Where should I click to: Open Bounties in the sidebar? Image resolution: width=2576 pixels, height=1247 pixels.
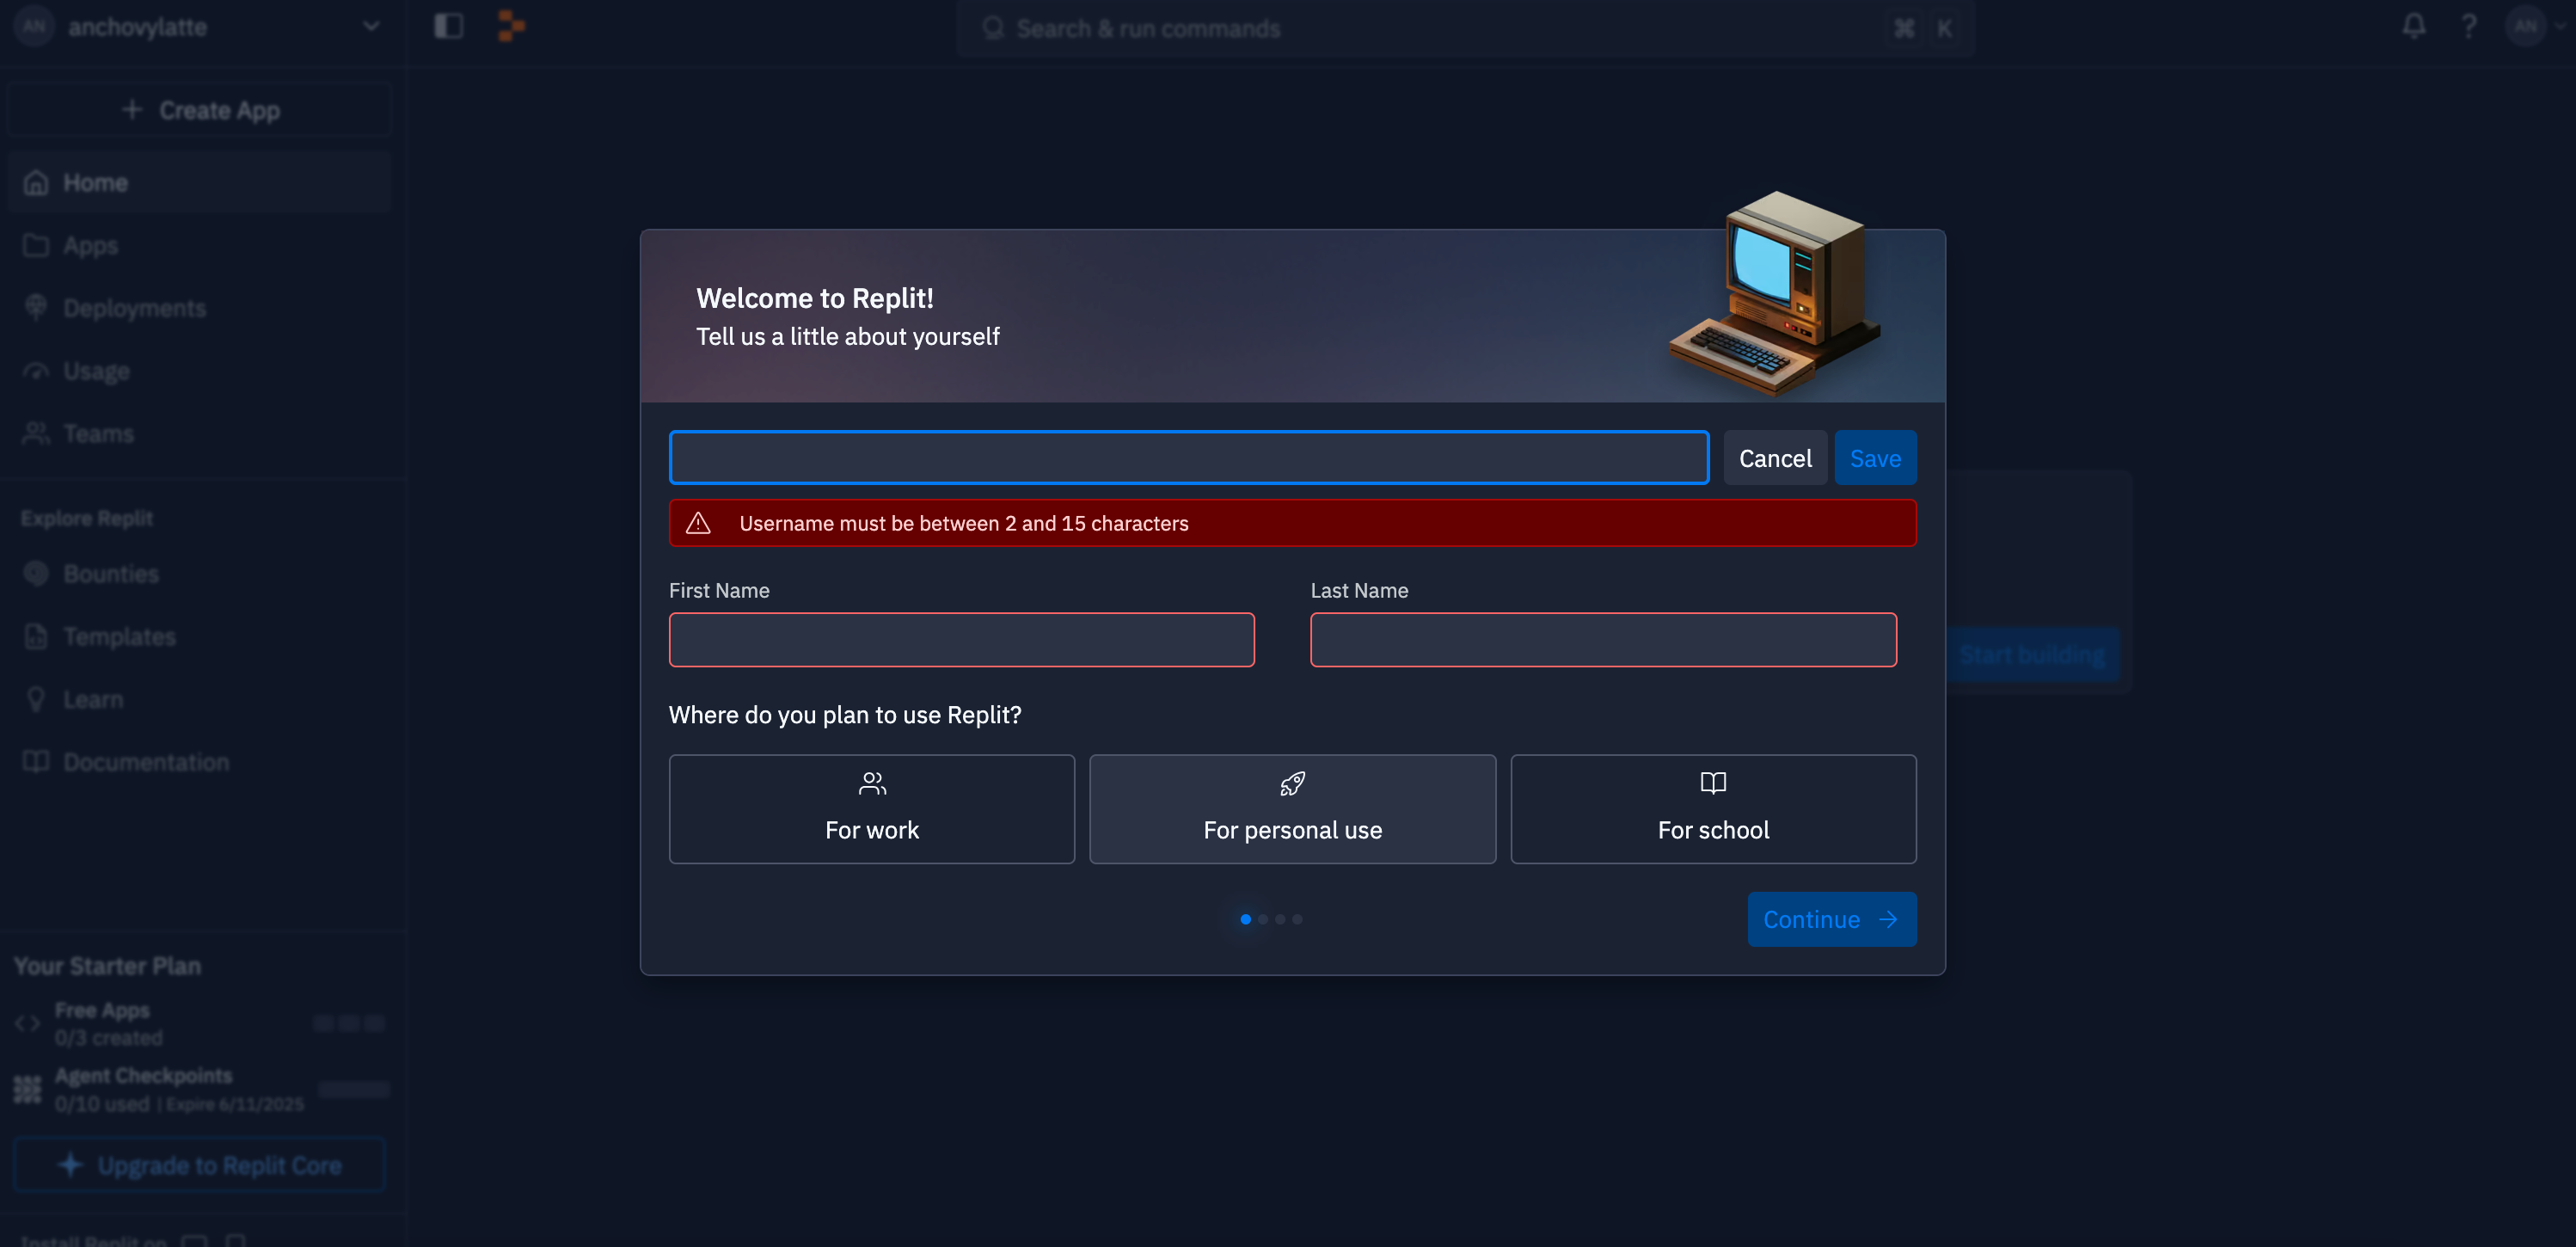coord(199,574)
